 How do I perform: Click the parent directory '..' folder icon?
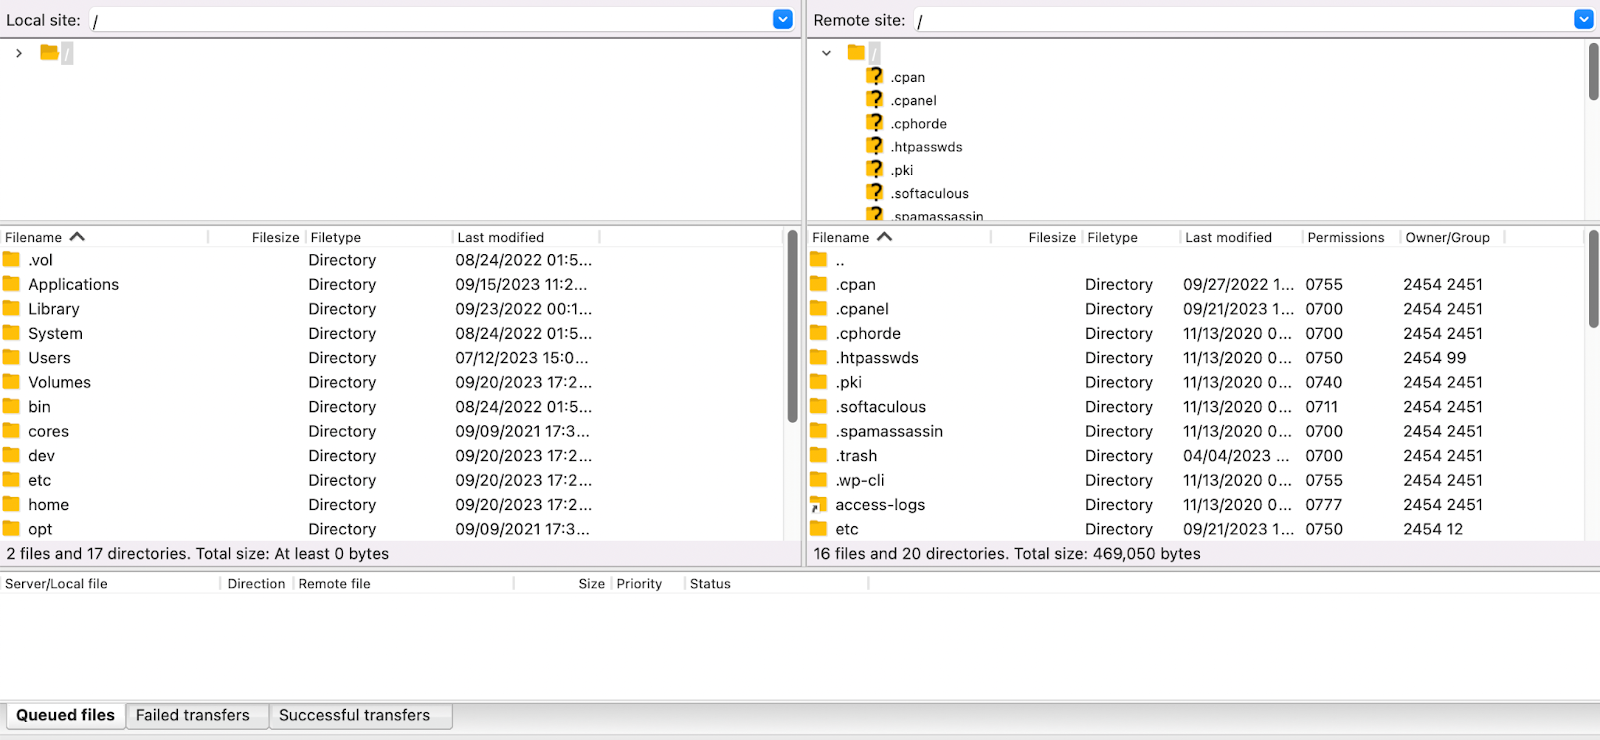click(x=819, y=260)
